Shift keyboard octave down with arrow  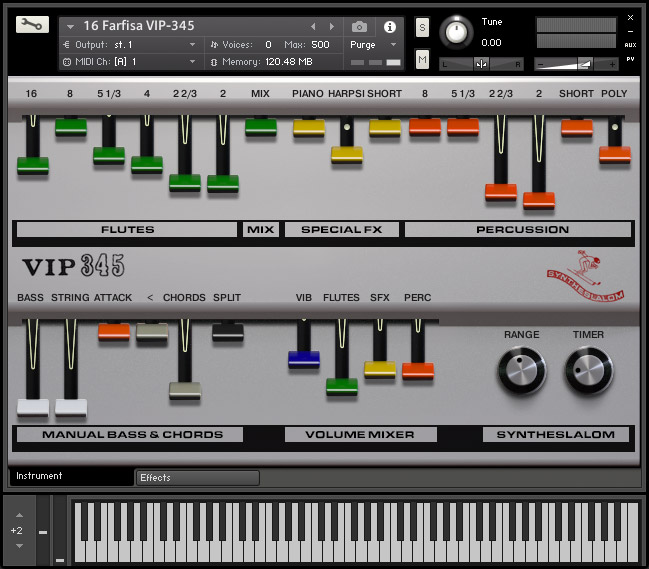coord(19,546)
